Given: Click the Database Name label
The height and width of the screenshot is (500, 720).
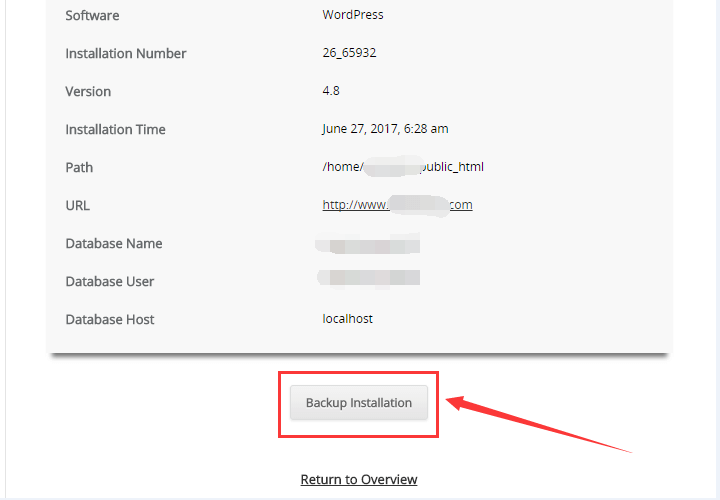Looking at the screenshot, I should (x=113, y=243).
